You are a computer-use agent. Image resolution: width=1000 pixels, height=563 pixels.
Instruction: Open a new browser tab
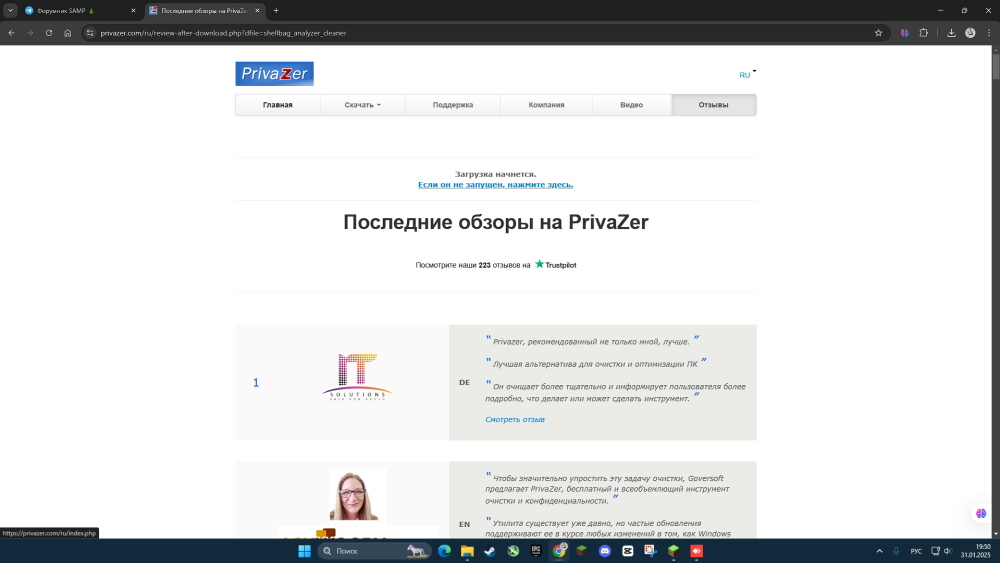[x=276, y=10]
